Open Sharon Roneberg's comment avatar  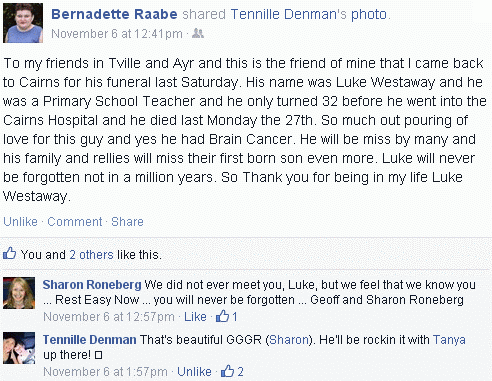point(19,293)
